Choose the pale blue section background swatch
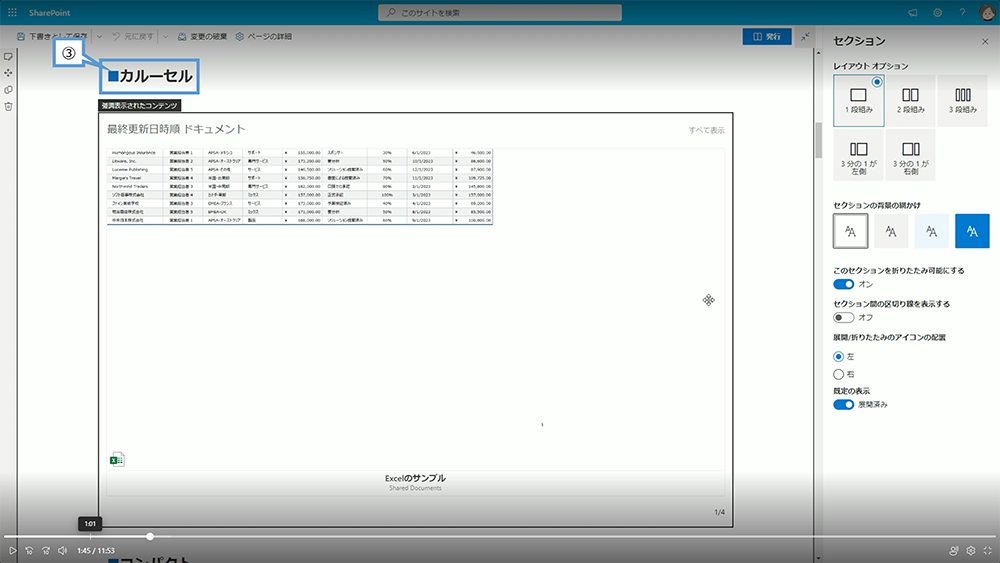This screenshot has height=563, width=1000. click(x=932, y=231)
